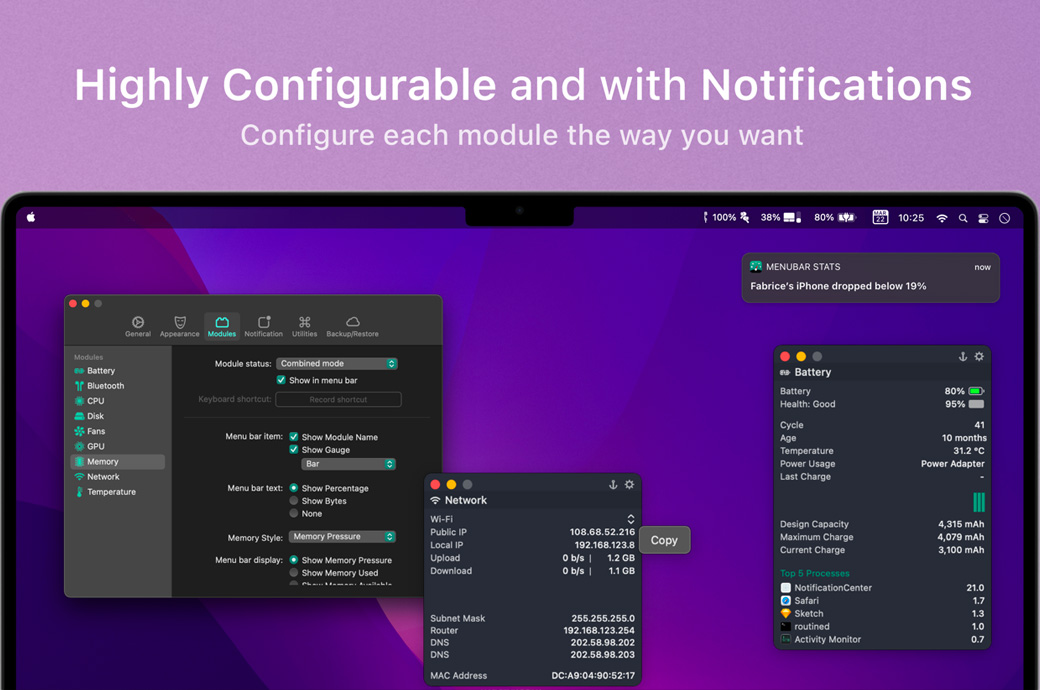The height and width of the screenshot is (690, 1040).
Task: Click the Wi-Fi menu bar icon
Action: (942, 218)
